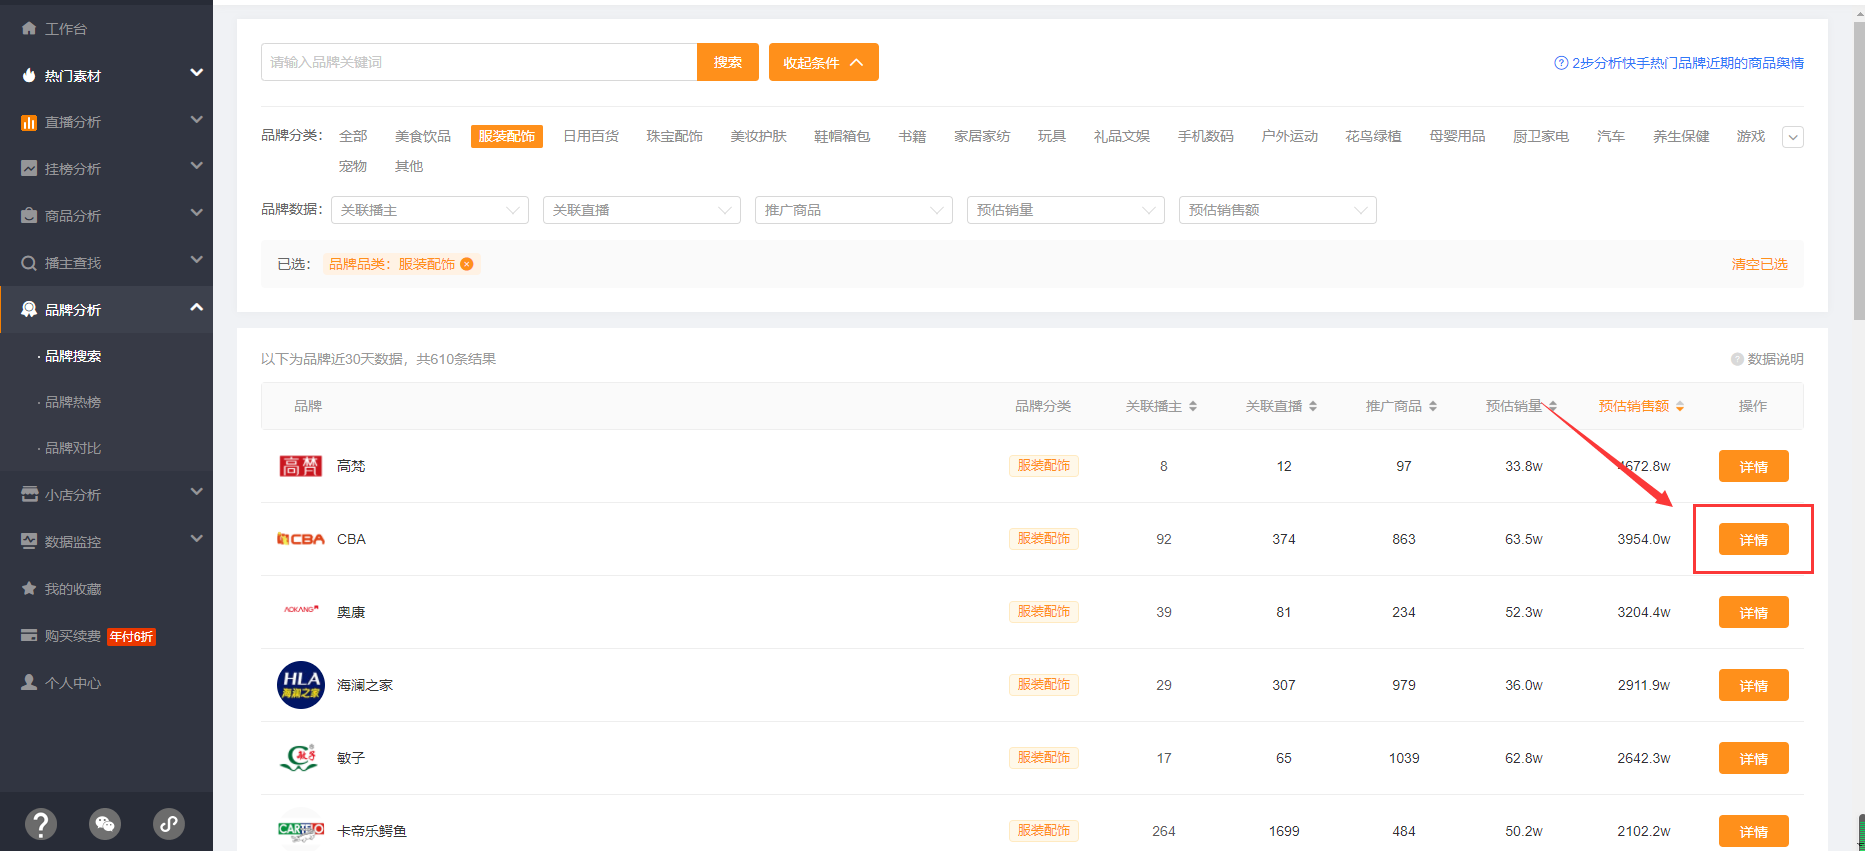Expand more brand categories chevron
Screen dimensions: 1865x851
[x=1793, y=137]
